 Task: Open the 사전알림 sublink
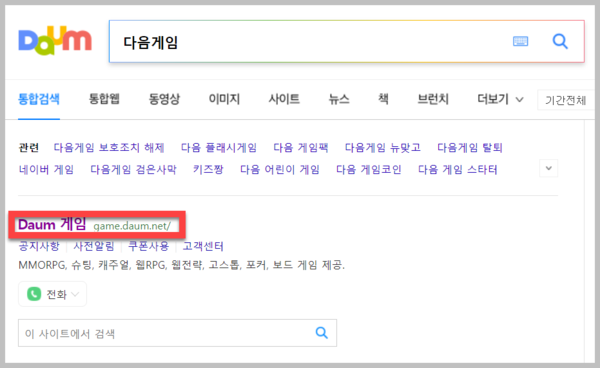[94, 246]
